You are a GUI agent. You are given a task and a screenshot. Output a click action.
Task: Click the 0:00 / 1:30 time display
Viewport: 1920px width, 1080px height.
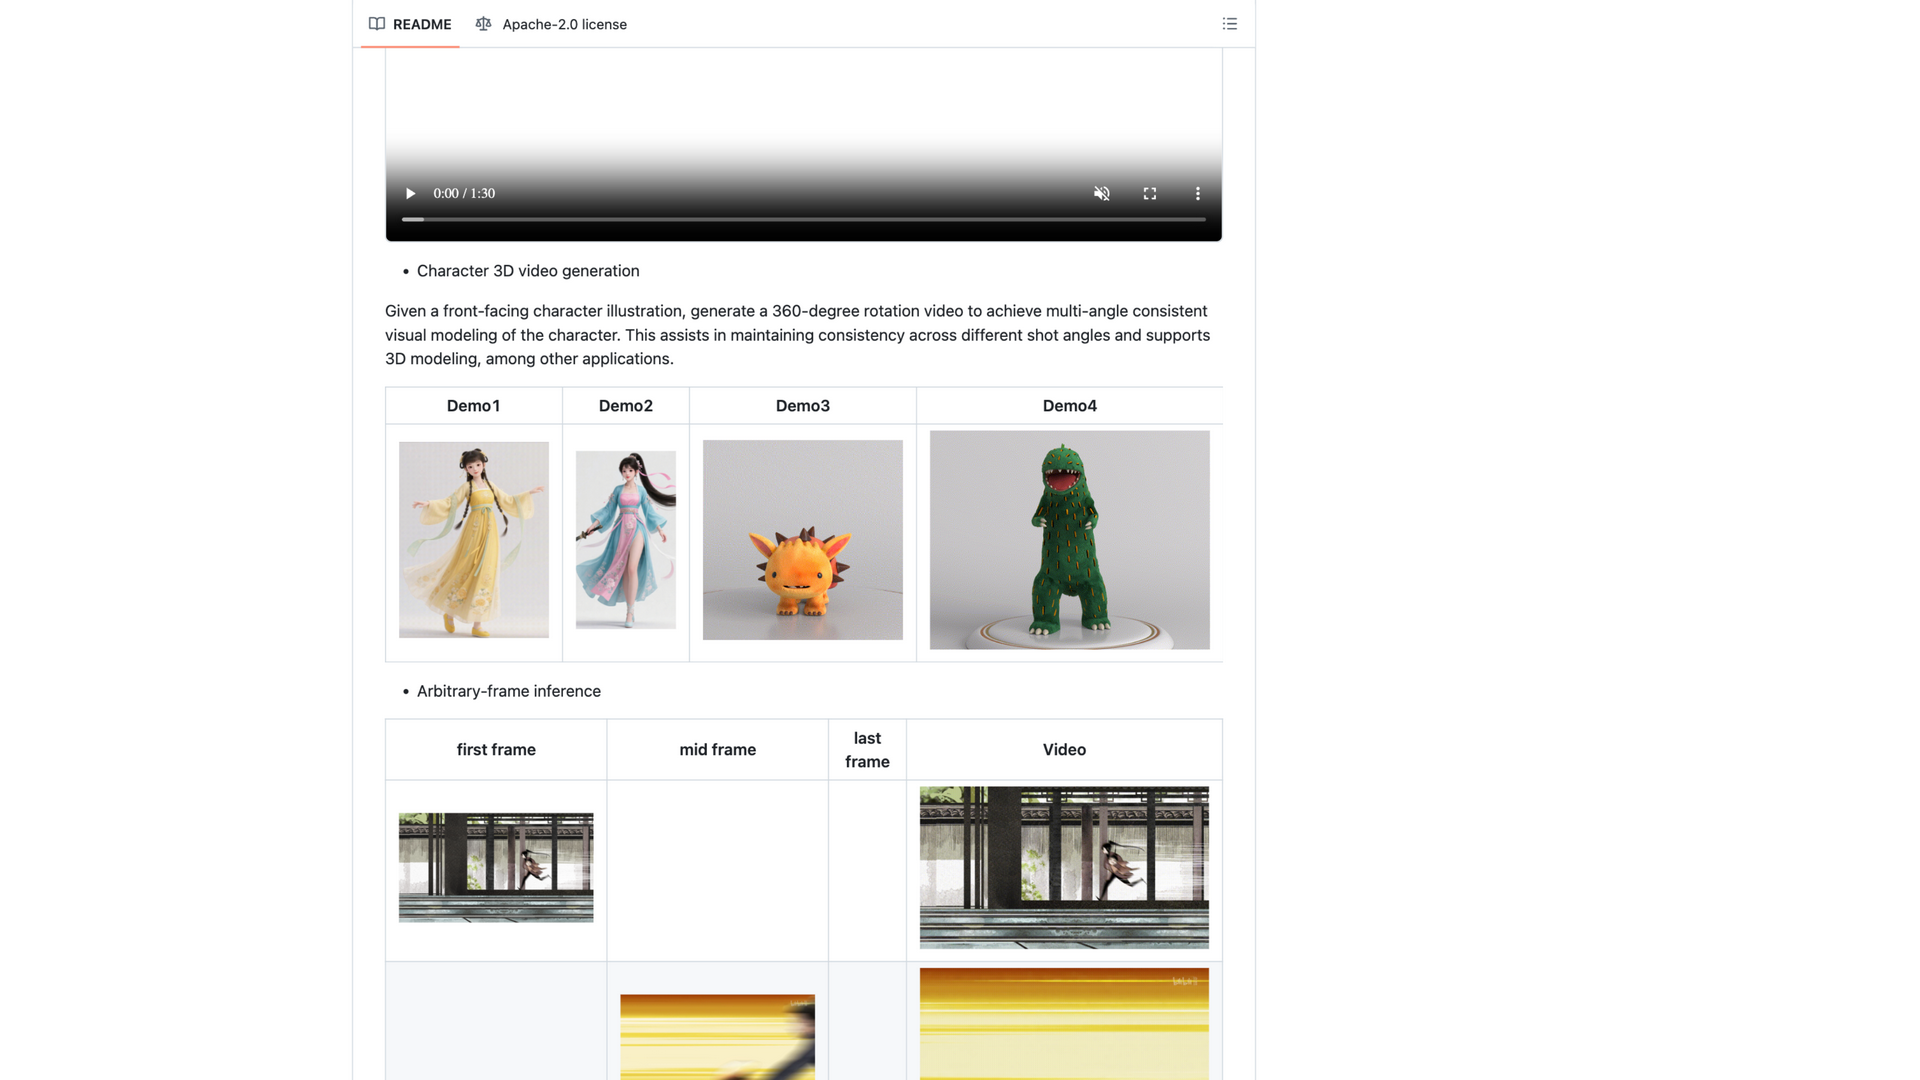(464, 194)
